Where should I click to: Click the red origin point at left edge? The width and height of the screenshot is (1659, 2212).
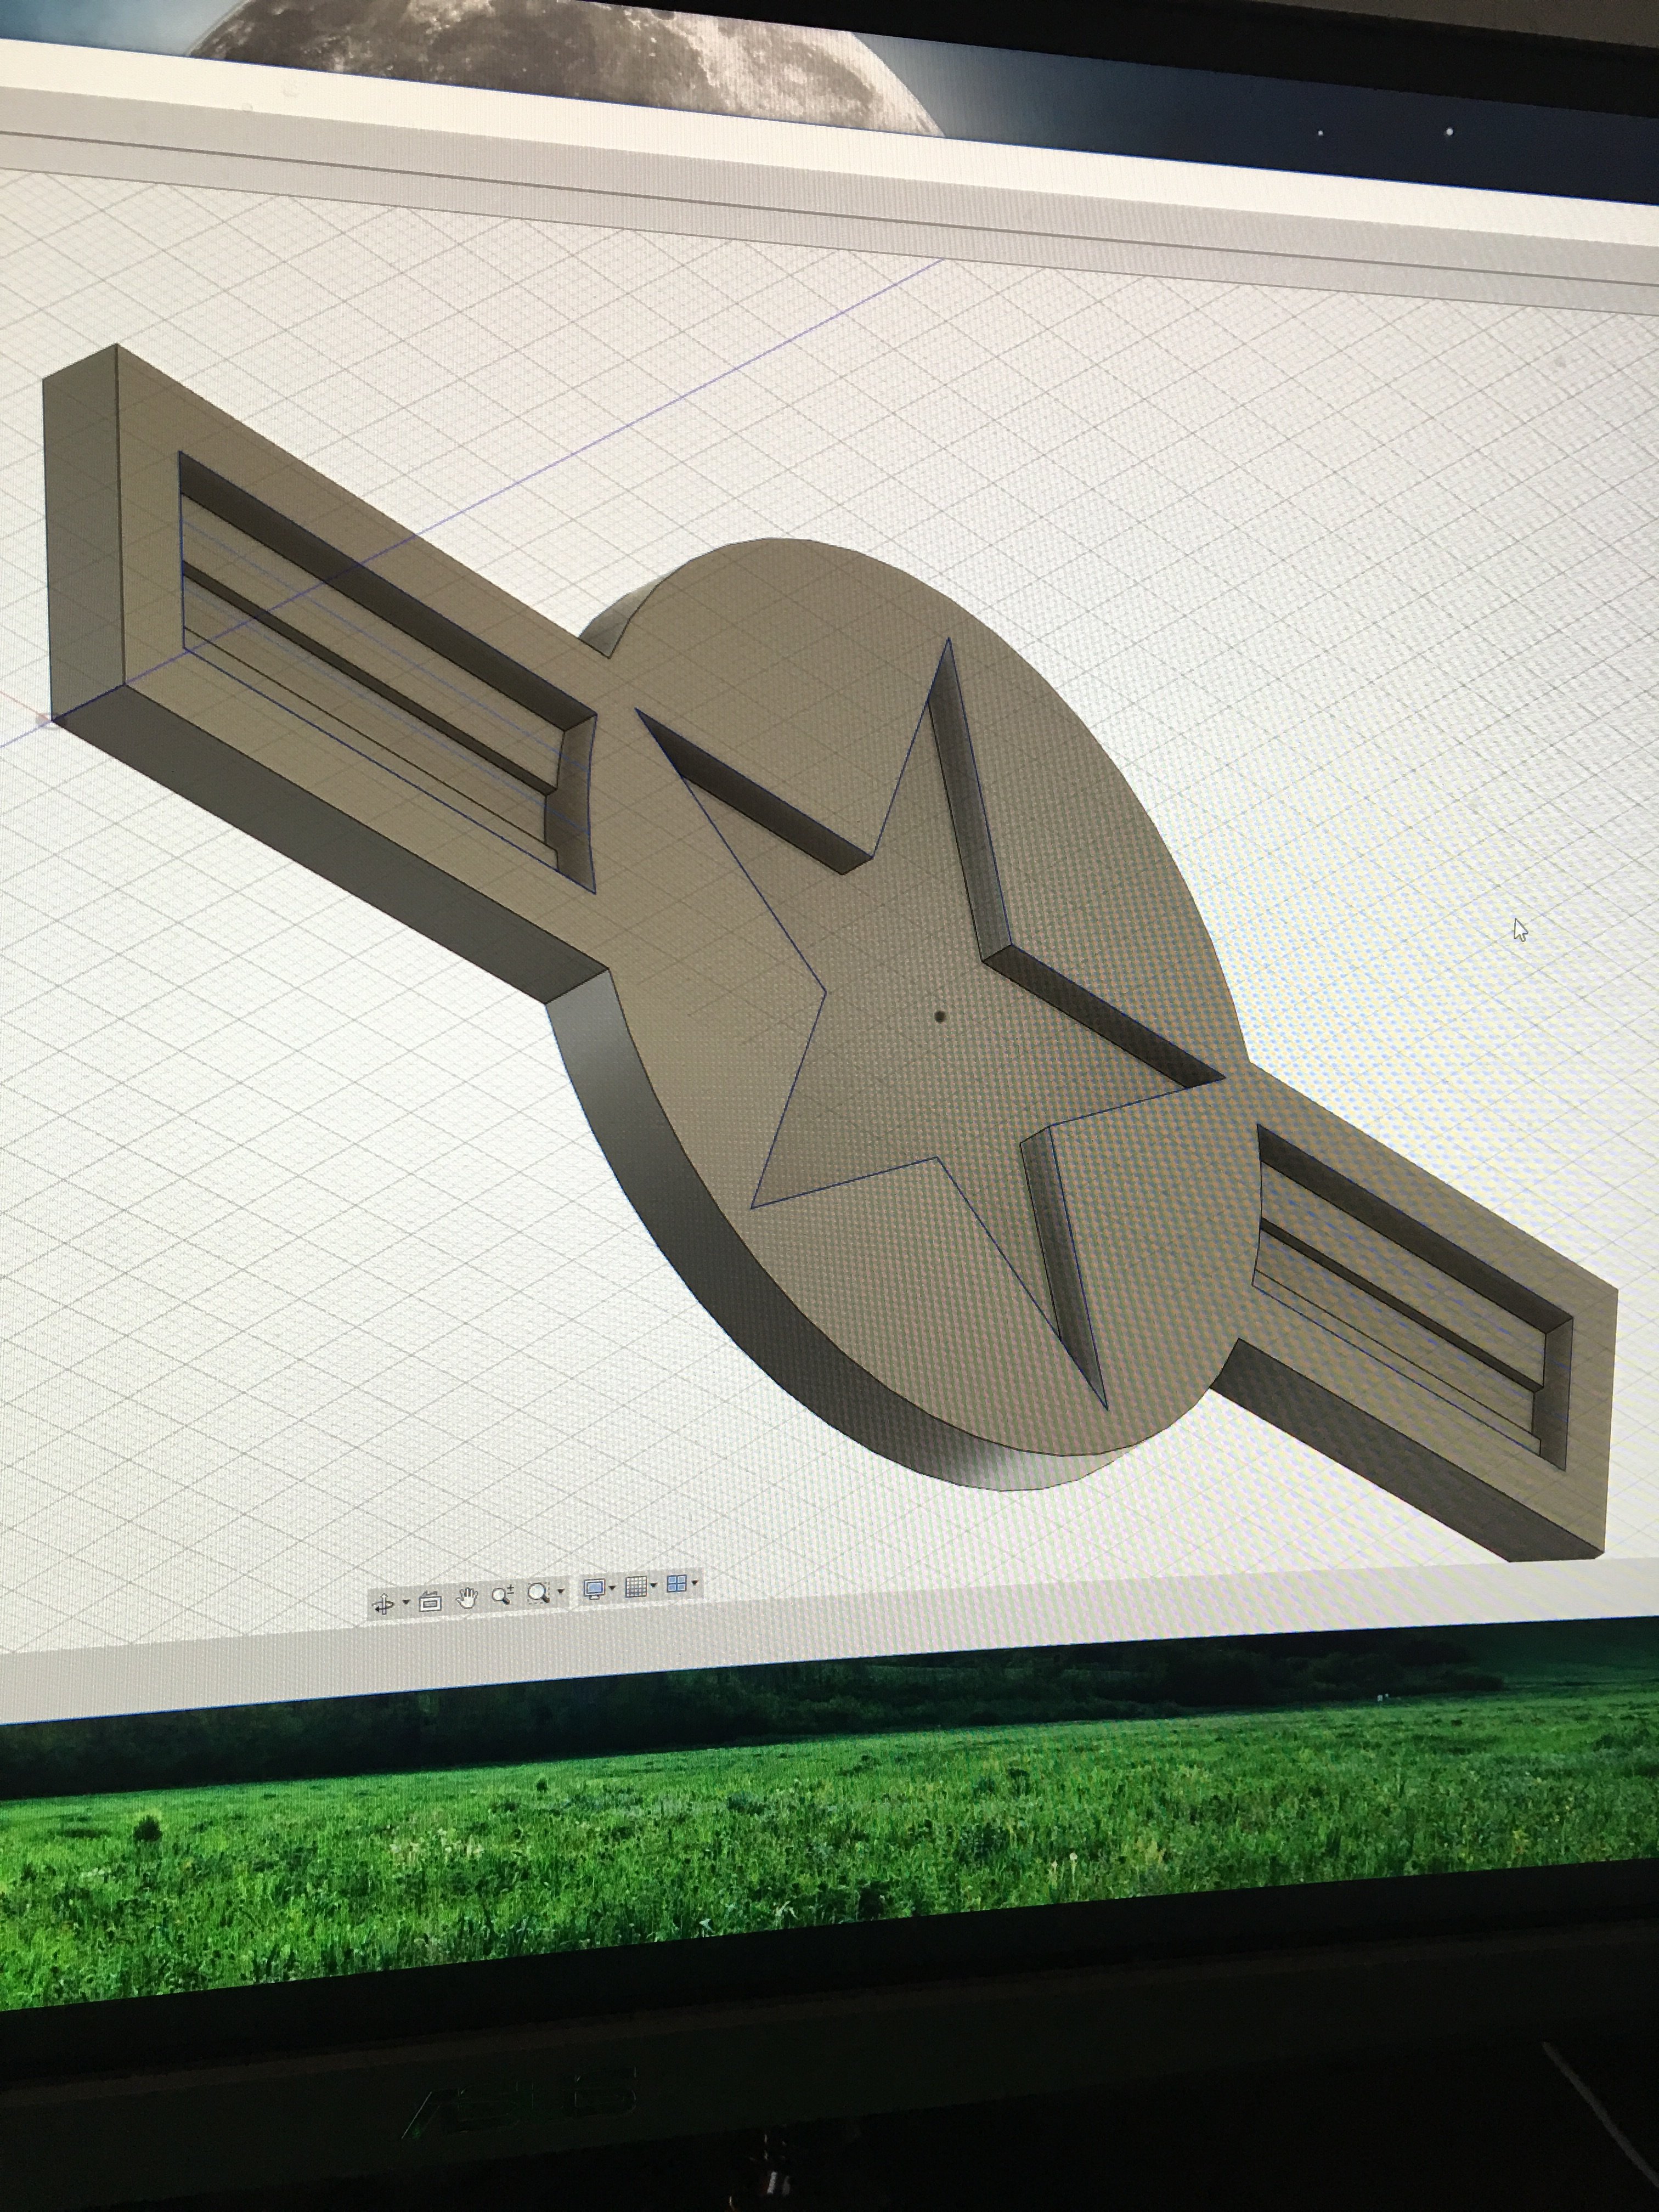pyautogui.click(x=44, y=721)
